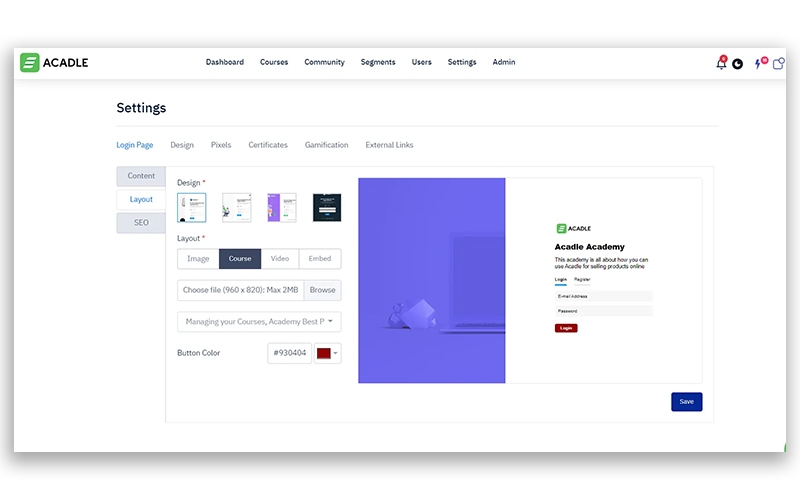The height and width of the screenshot is (500, 800).
Task: Open notifications bell icon
Action: click(x=721, y=63)
